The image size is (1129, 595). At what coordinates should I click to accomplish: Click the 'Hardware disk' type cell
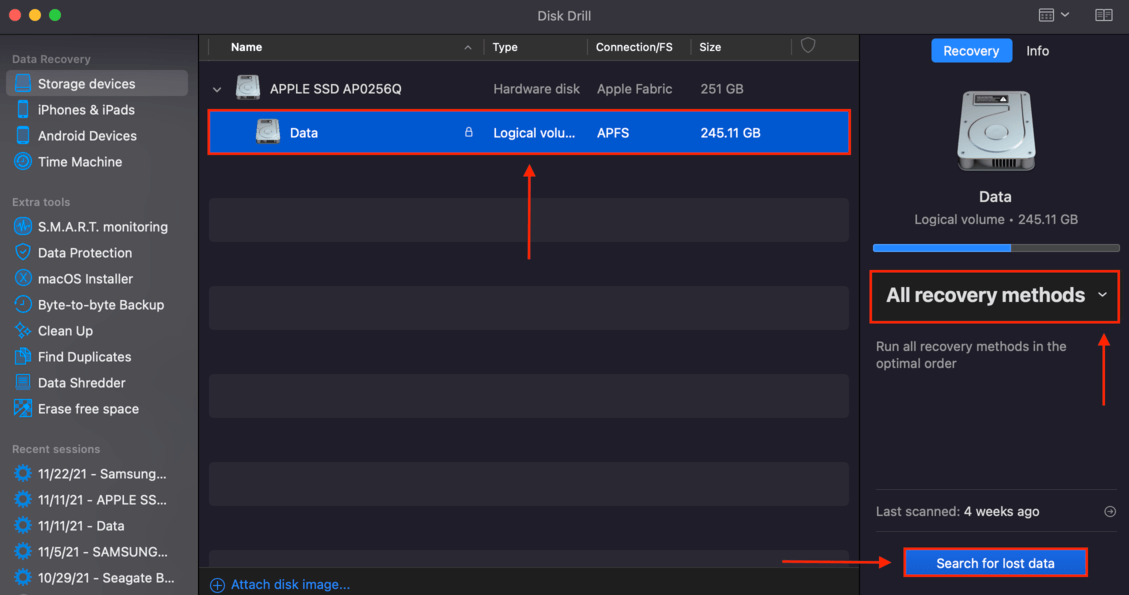(x=536, y=89)
